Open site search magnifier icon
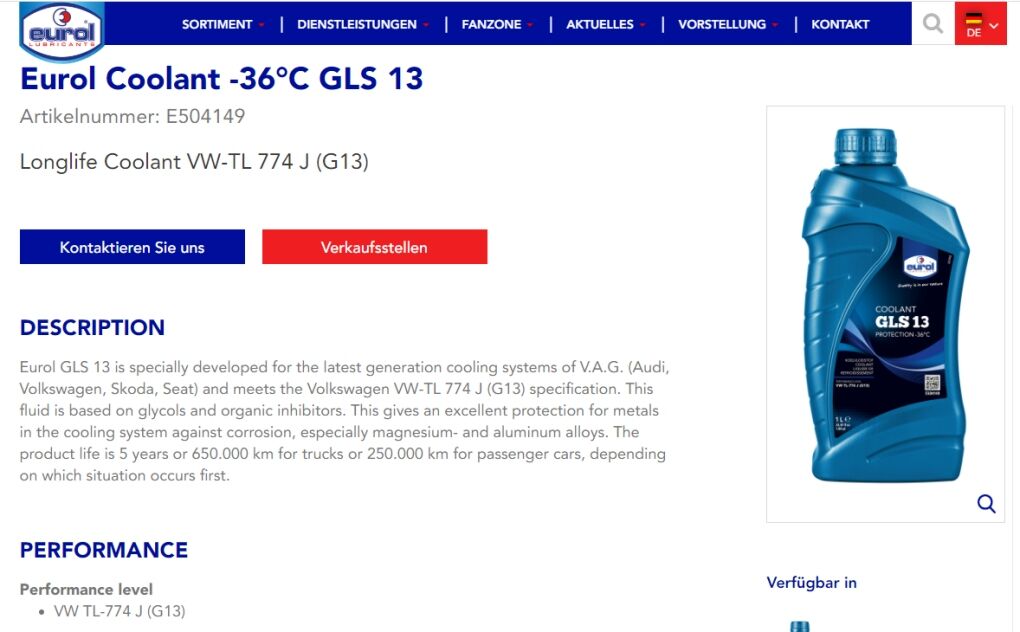This screenshot has width=1020, height=632. (x=933, y=23)
